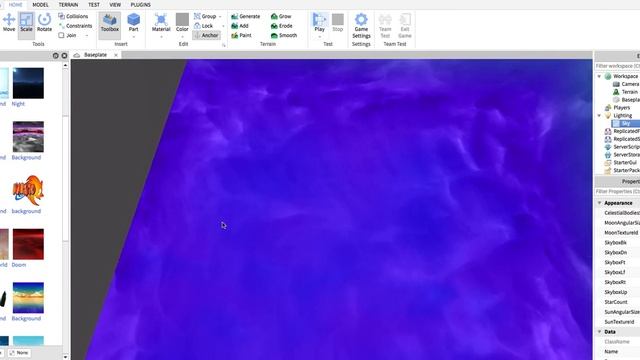Click the terrain Smooth tool
This screenshot has height=360, width=640.
pos(284,36)
